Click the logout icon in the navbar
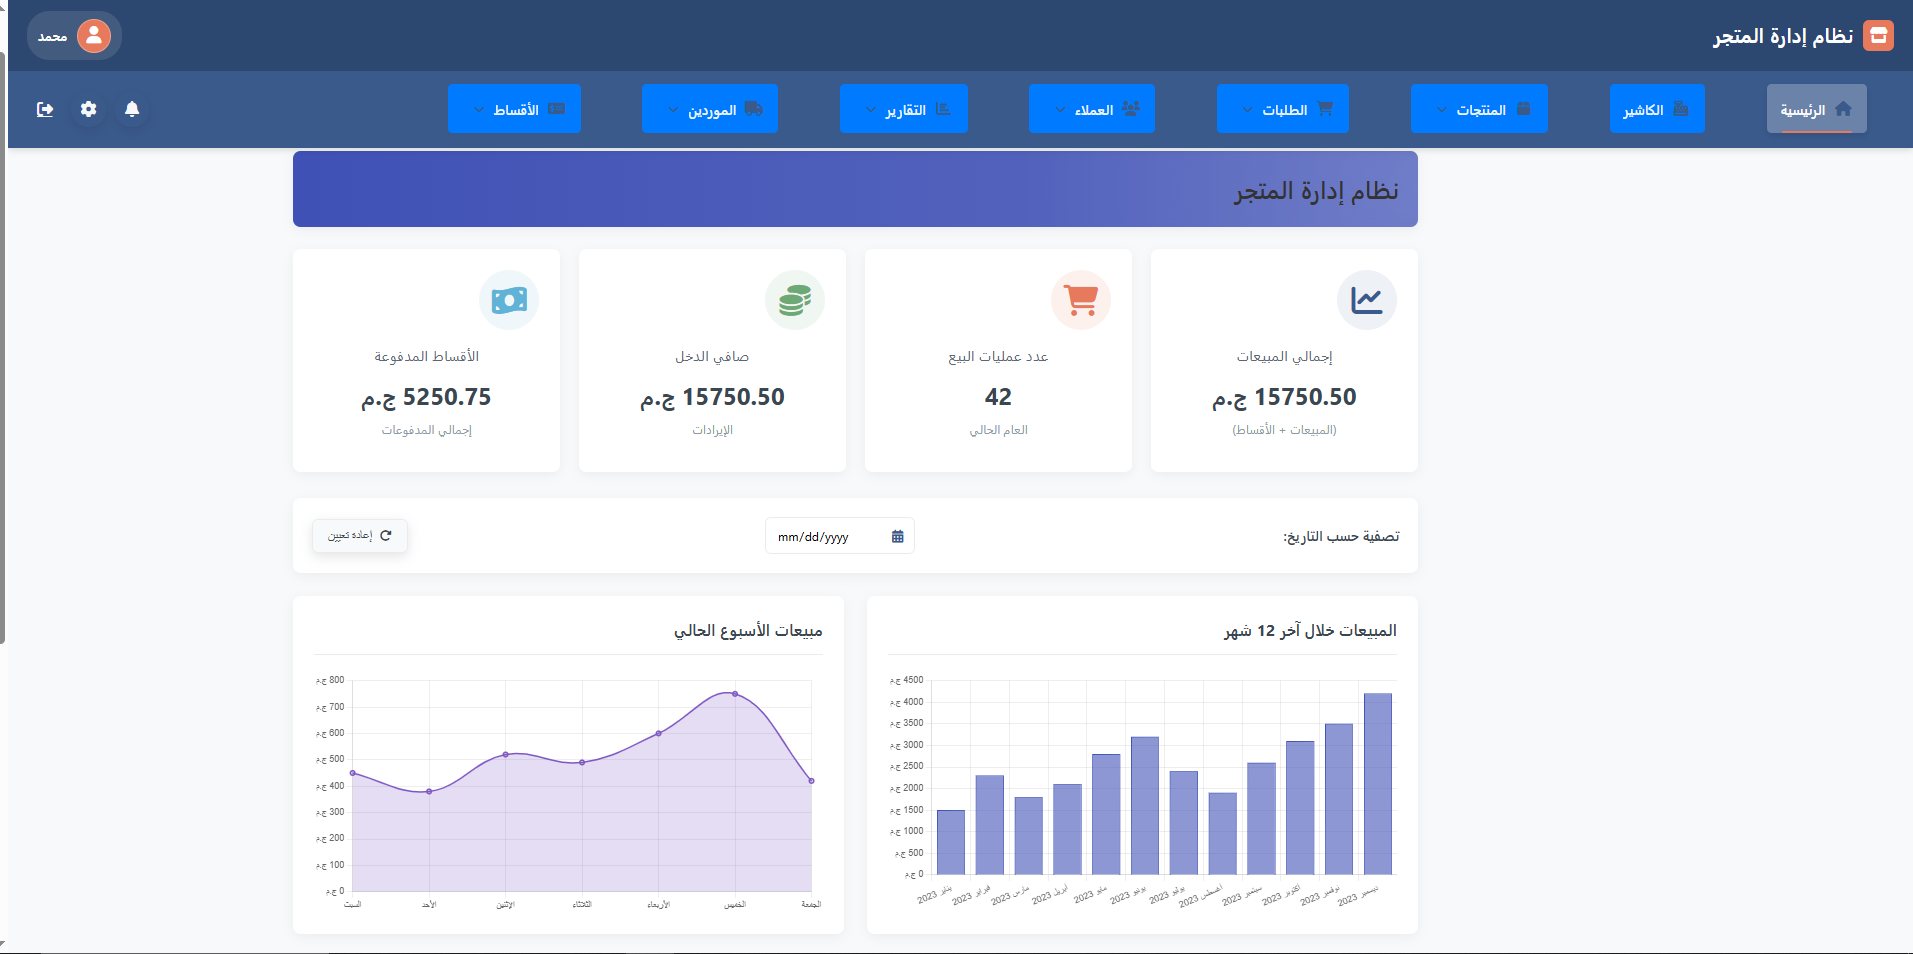The height and width of the screenshot is (954, 1913). click(x=45, y=109)
